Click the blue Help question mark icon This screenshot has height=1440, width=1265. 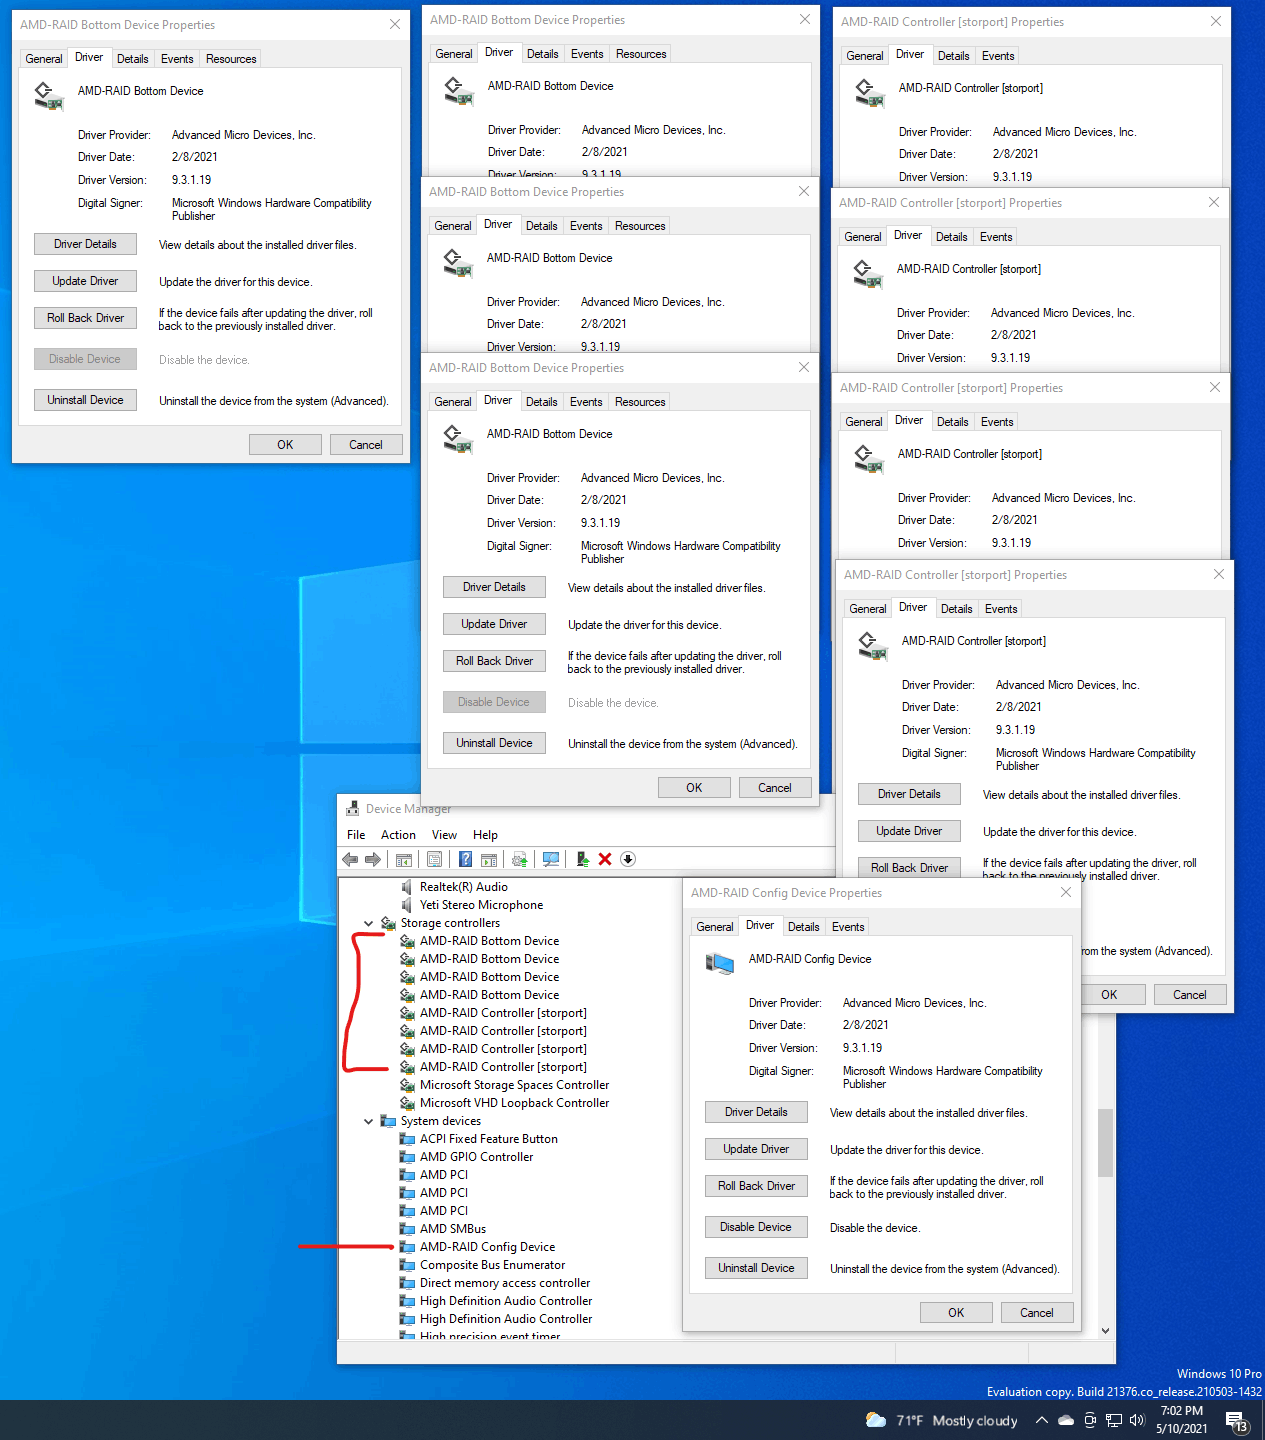click(465, 859)
